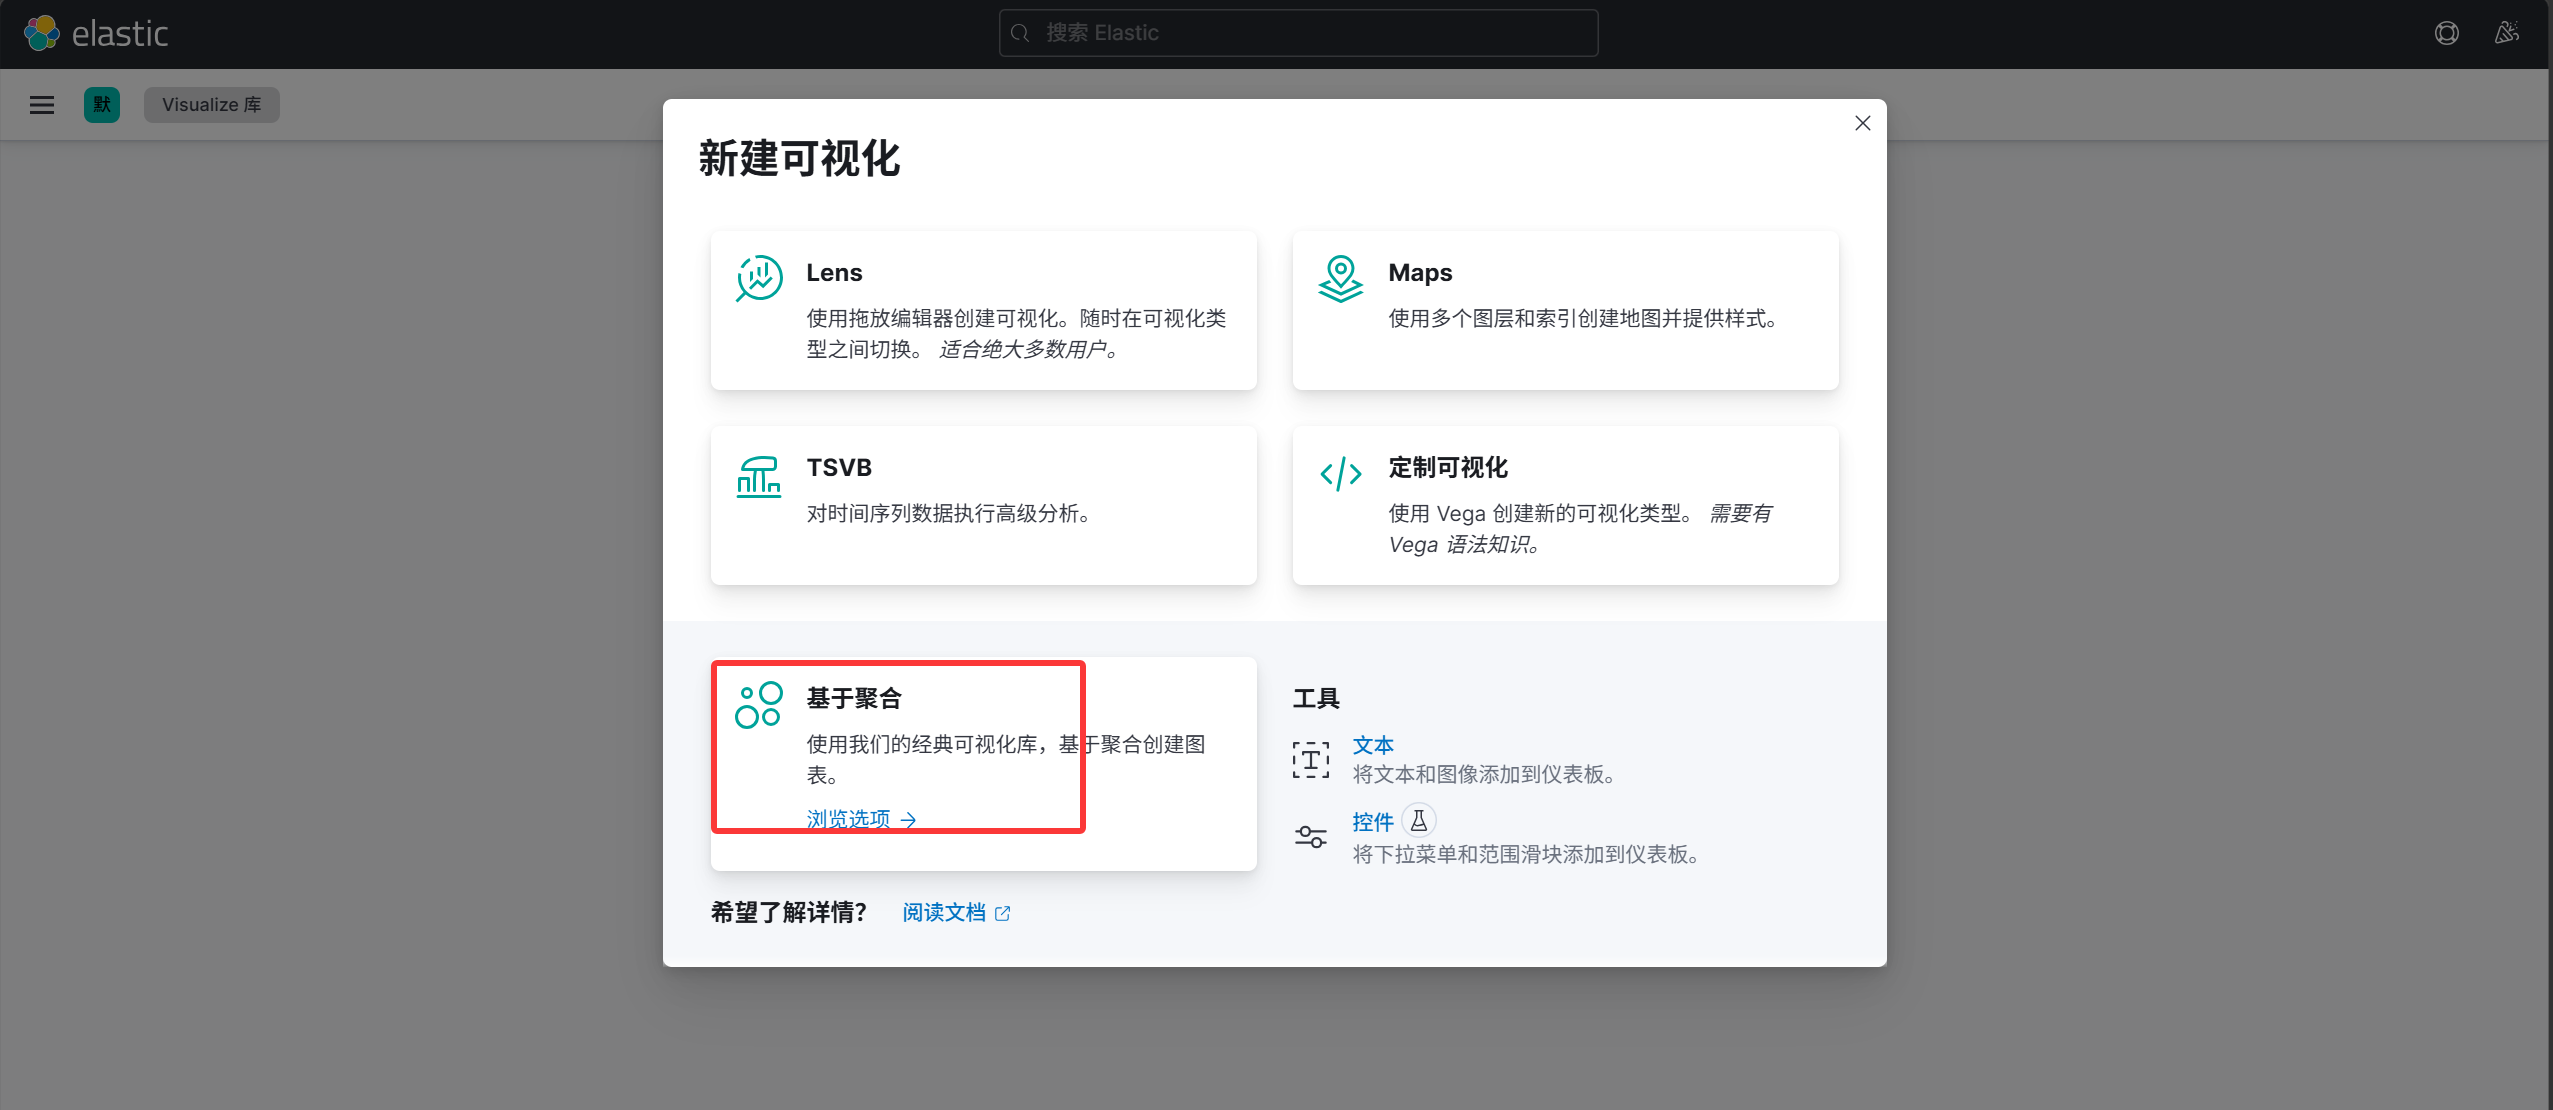Close the new visualization dialog
The height and width of the screenshot is (1110, 2553).
[1862, 123]
